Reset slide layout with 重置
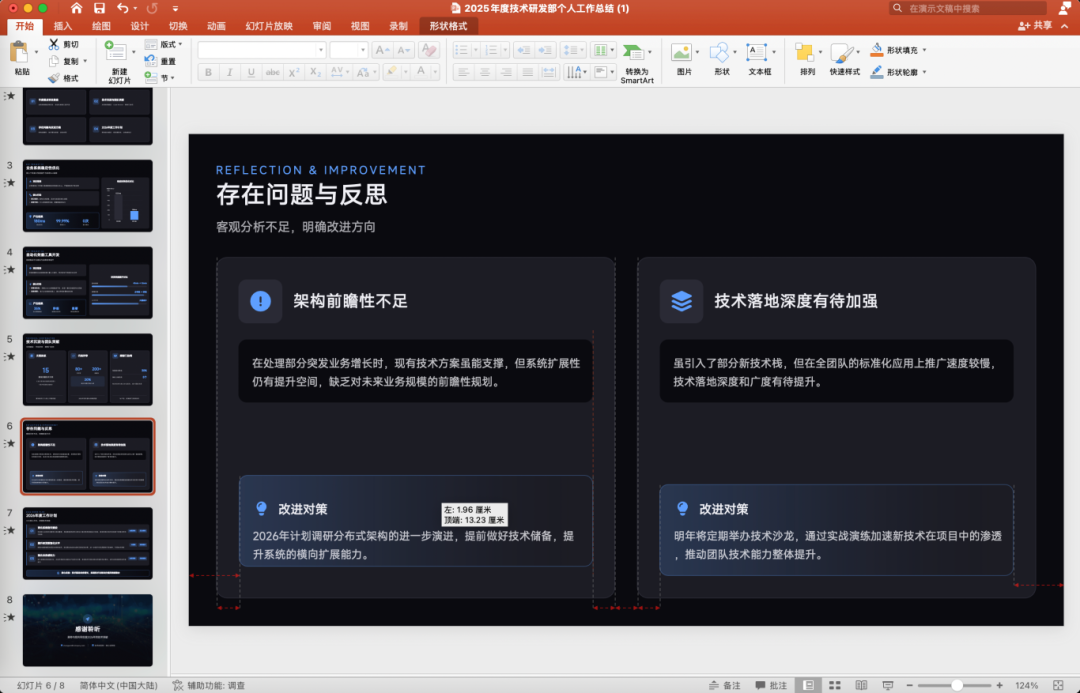 (x=160, y=61)
